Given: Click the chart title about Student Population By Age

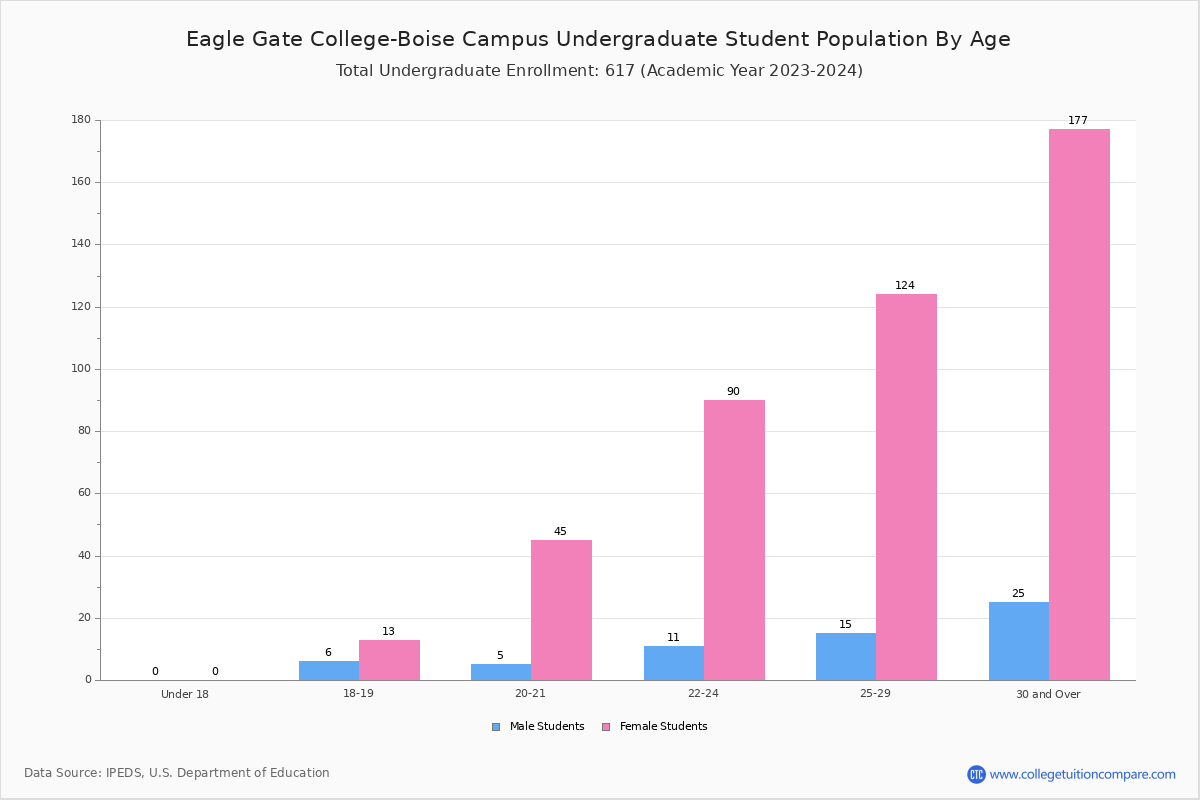Looking at the screenshot, I should 598,39.
